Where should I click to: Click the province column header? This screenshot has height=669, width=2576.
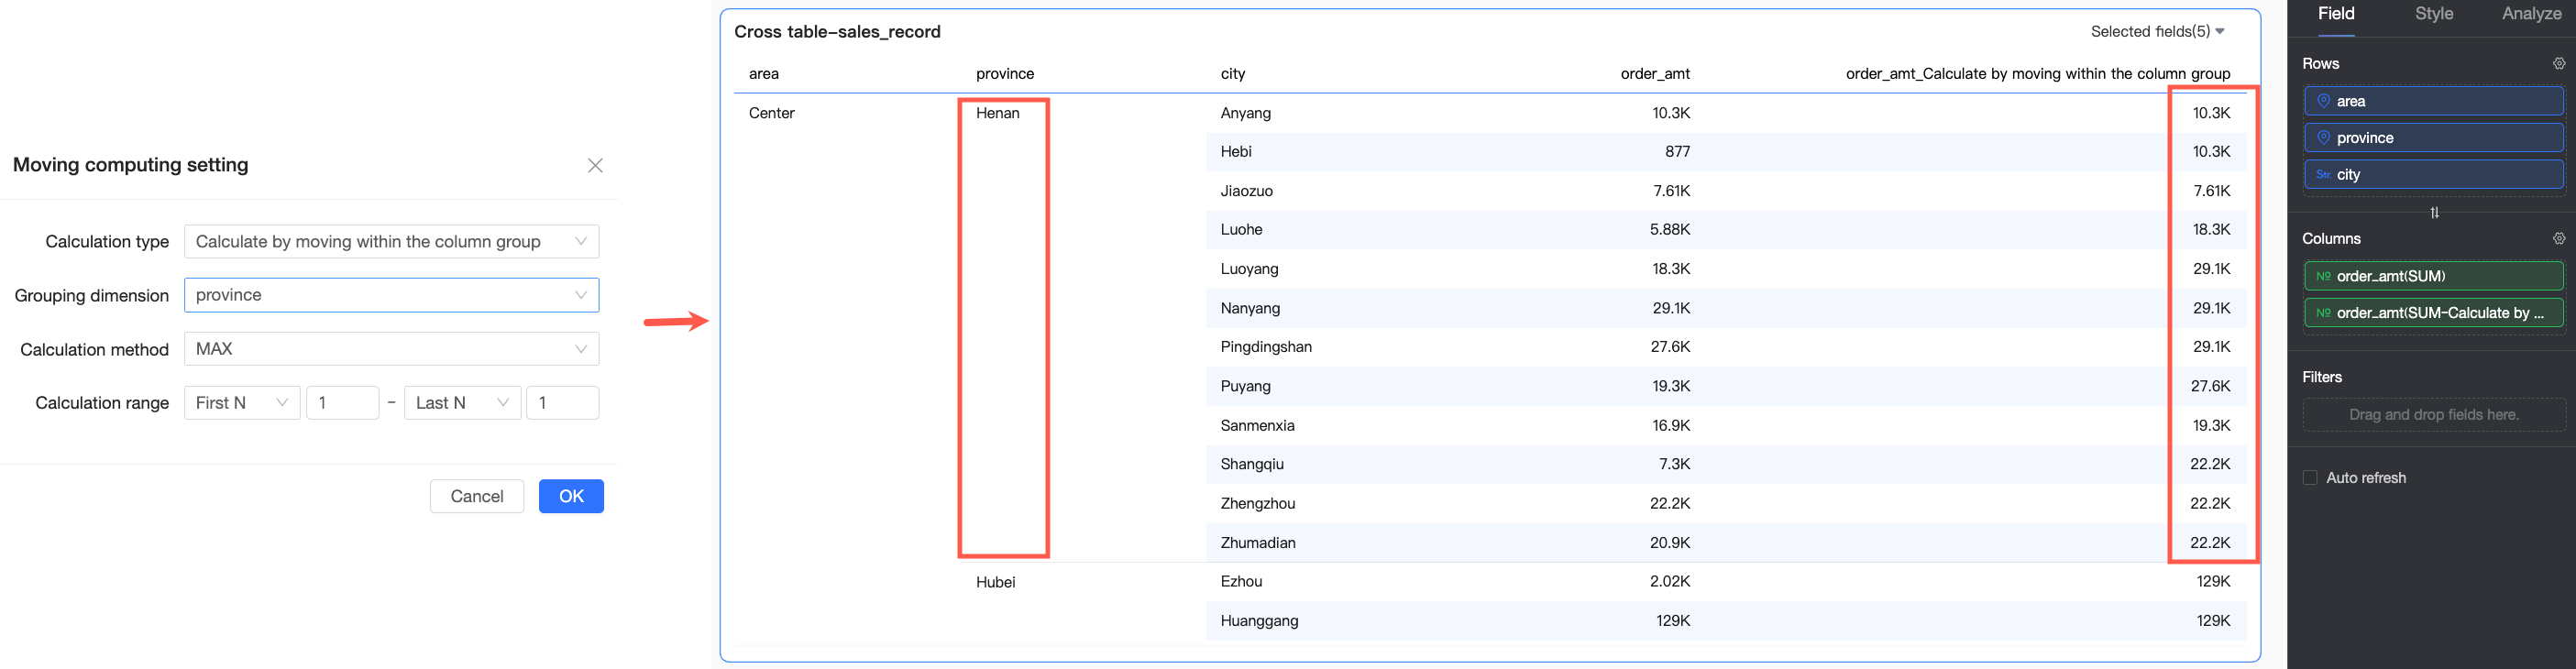coord(1005,74)
